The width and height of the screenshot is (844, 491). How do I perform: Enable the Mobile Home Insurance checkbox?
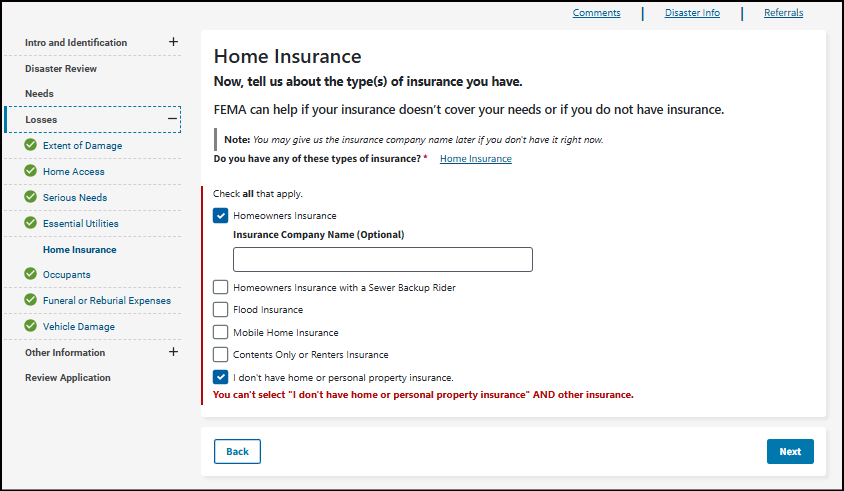220,333
